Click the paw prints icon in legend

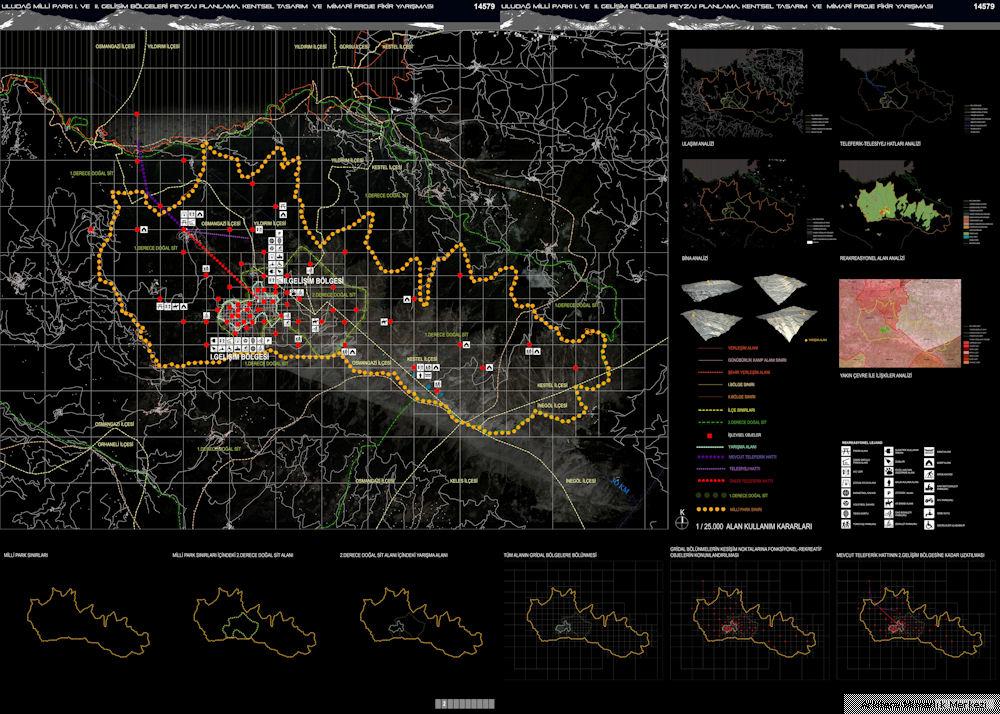pos(889,471)
